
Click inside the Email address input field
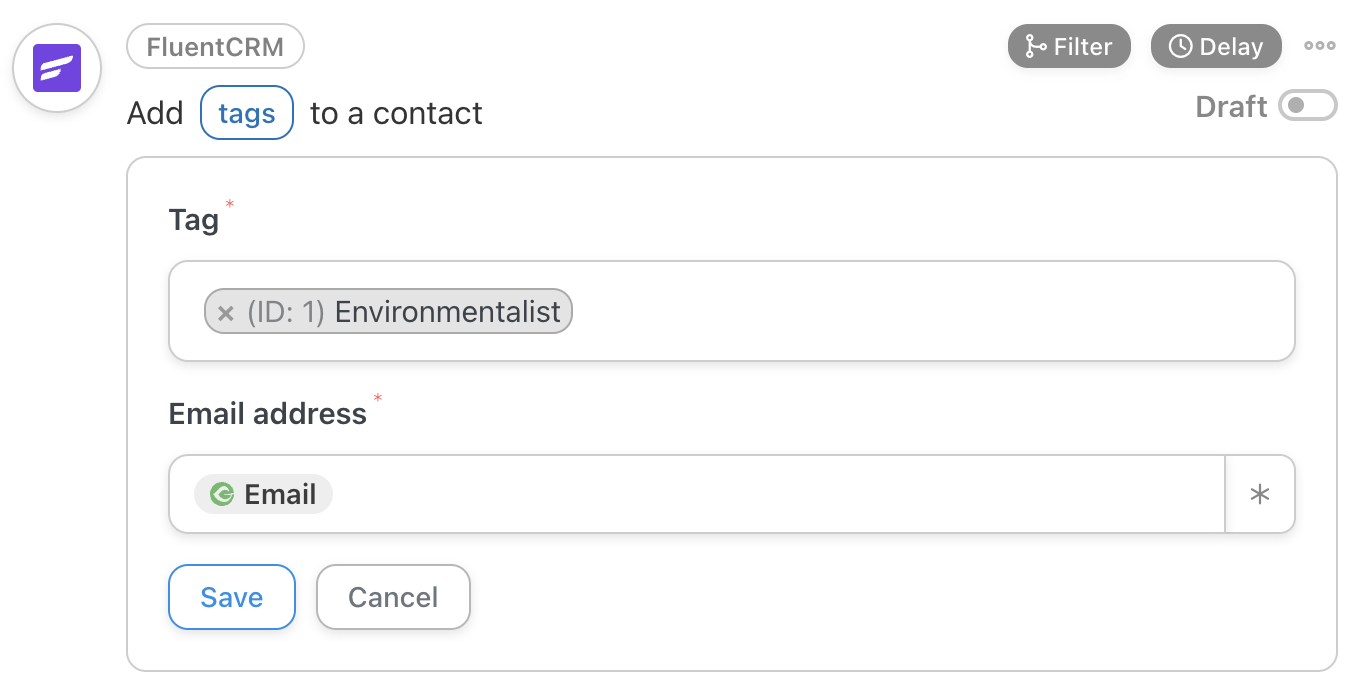point(700,493)
